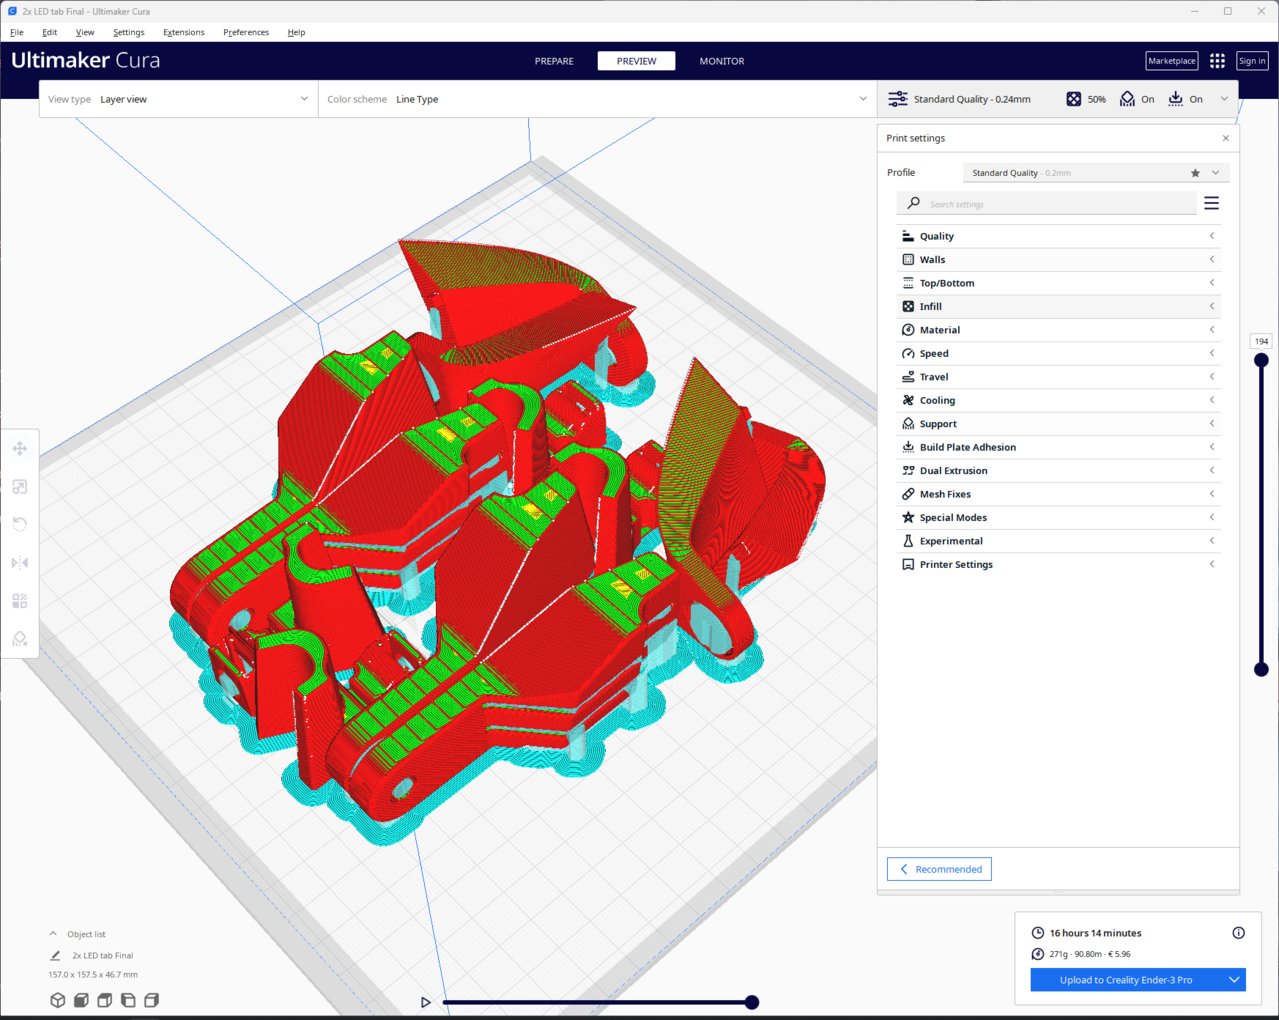
Task: Click the infill 50% icon in header
Action: [x=1073, y=99]
